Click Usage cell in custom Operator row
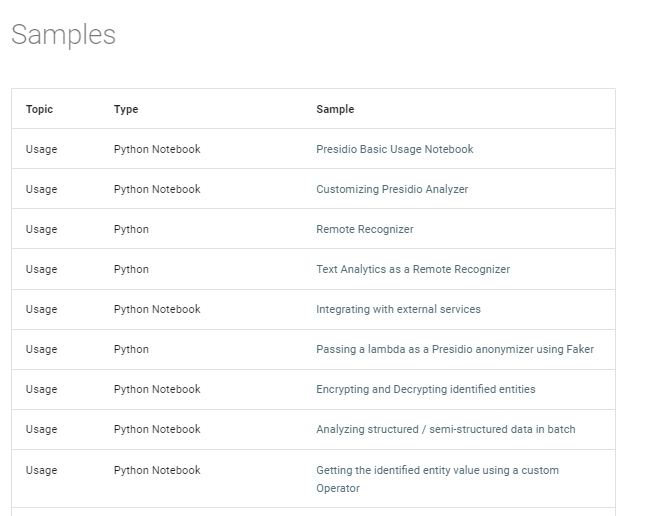This screenshot has width=665, height=516. click(x=41, y=470)
